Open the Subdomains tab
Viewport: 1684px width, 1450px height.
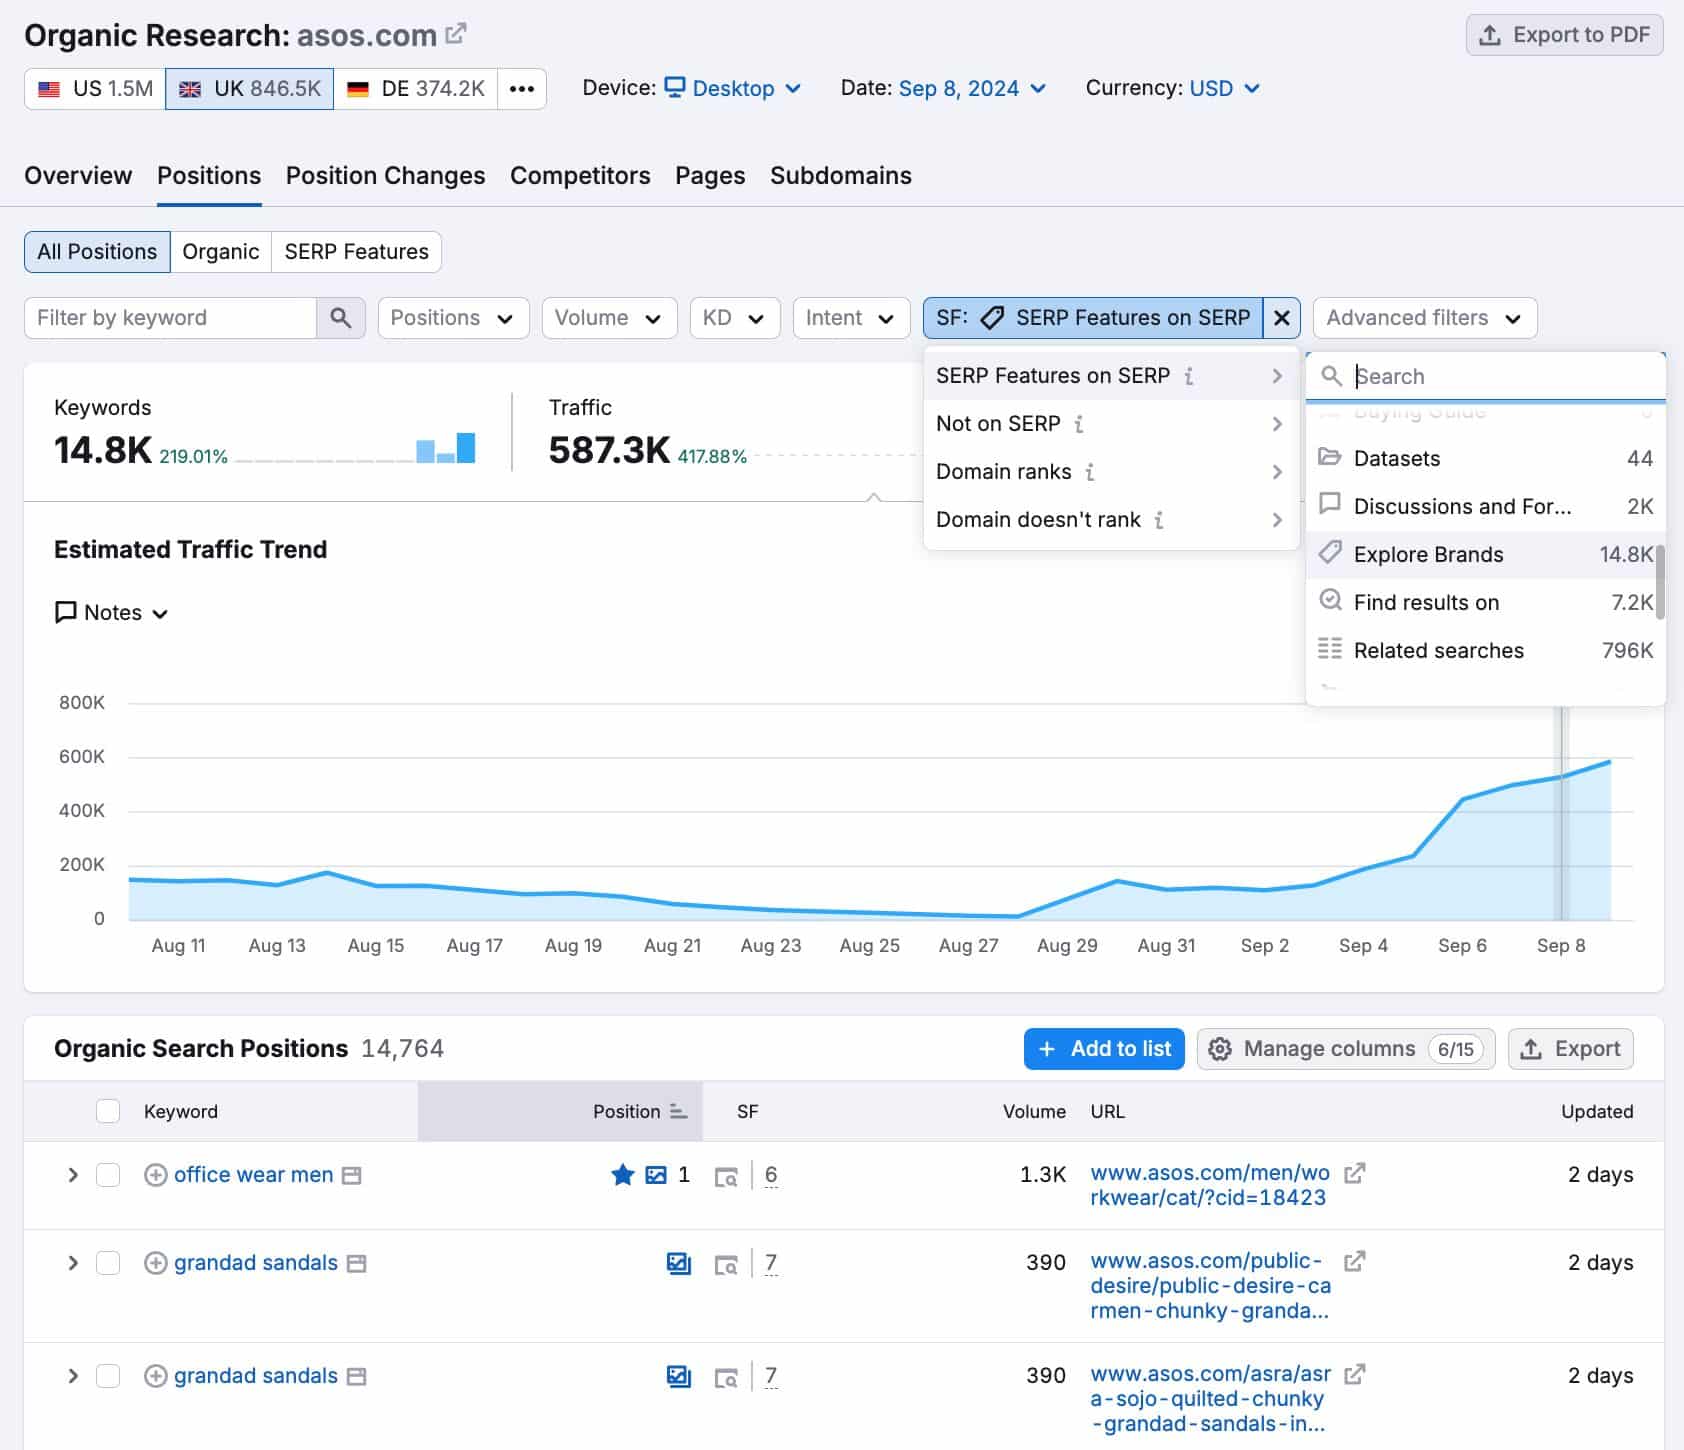click(841, 176)
